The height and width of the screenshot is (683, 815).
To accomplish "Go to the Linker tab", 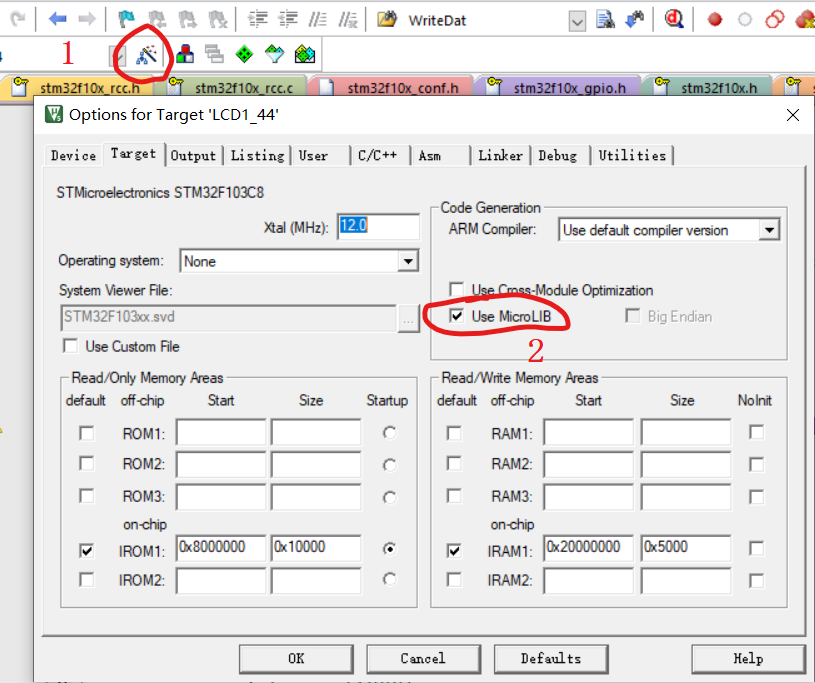I will click(500, 155).
